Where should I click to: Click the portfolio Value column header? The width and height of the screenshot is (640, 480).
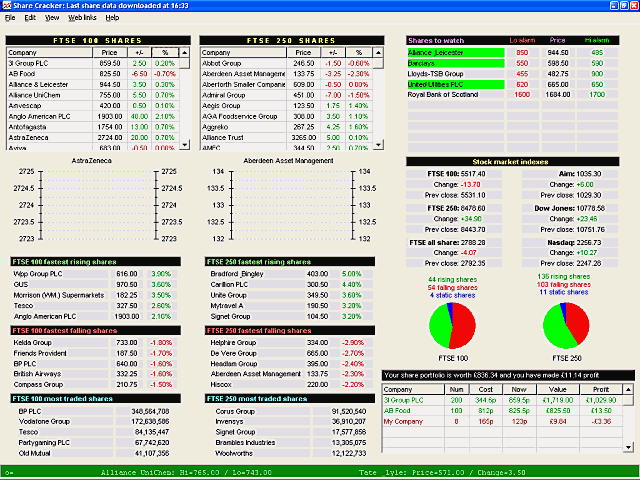click(558, 389)
